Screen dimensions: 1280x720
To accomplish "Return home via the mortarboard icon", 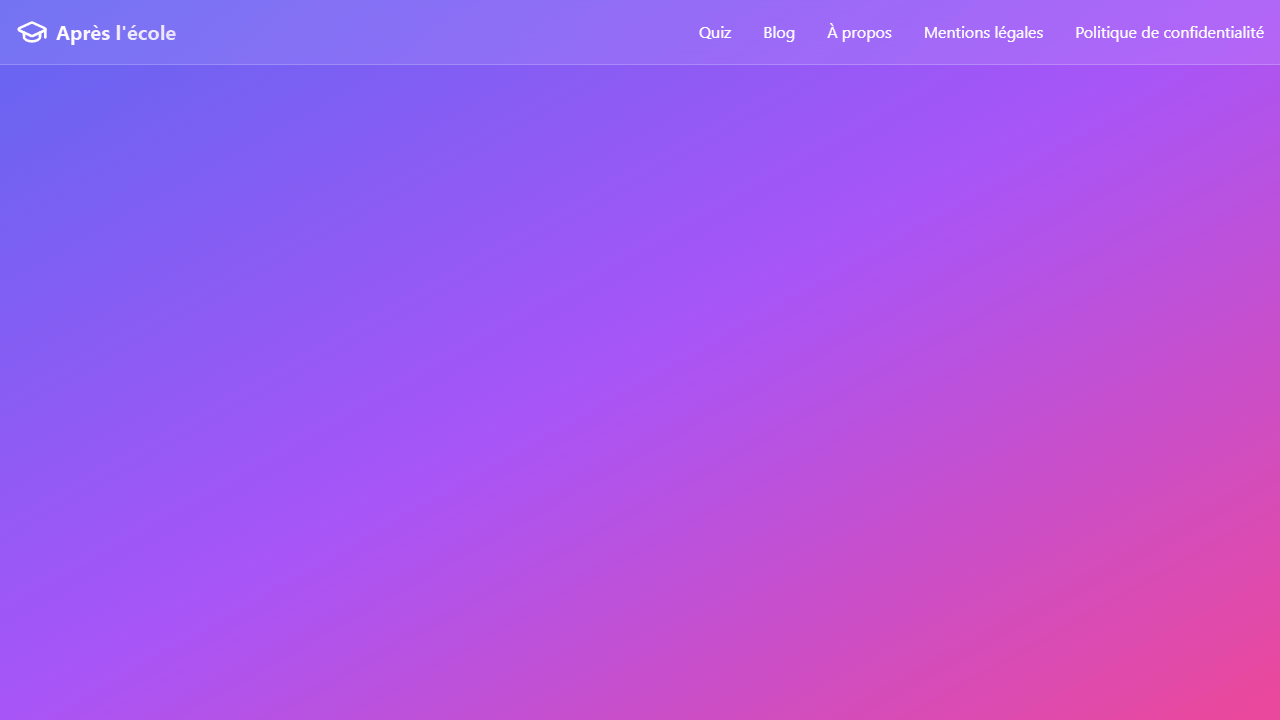I will tap(32, 32).
